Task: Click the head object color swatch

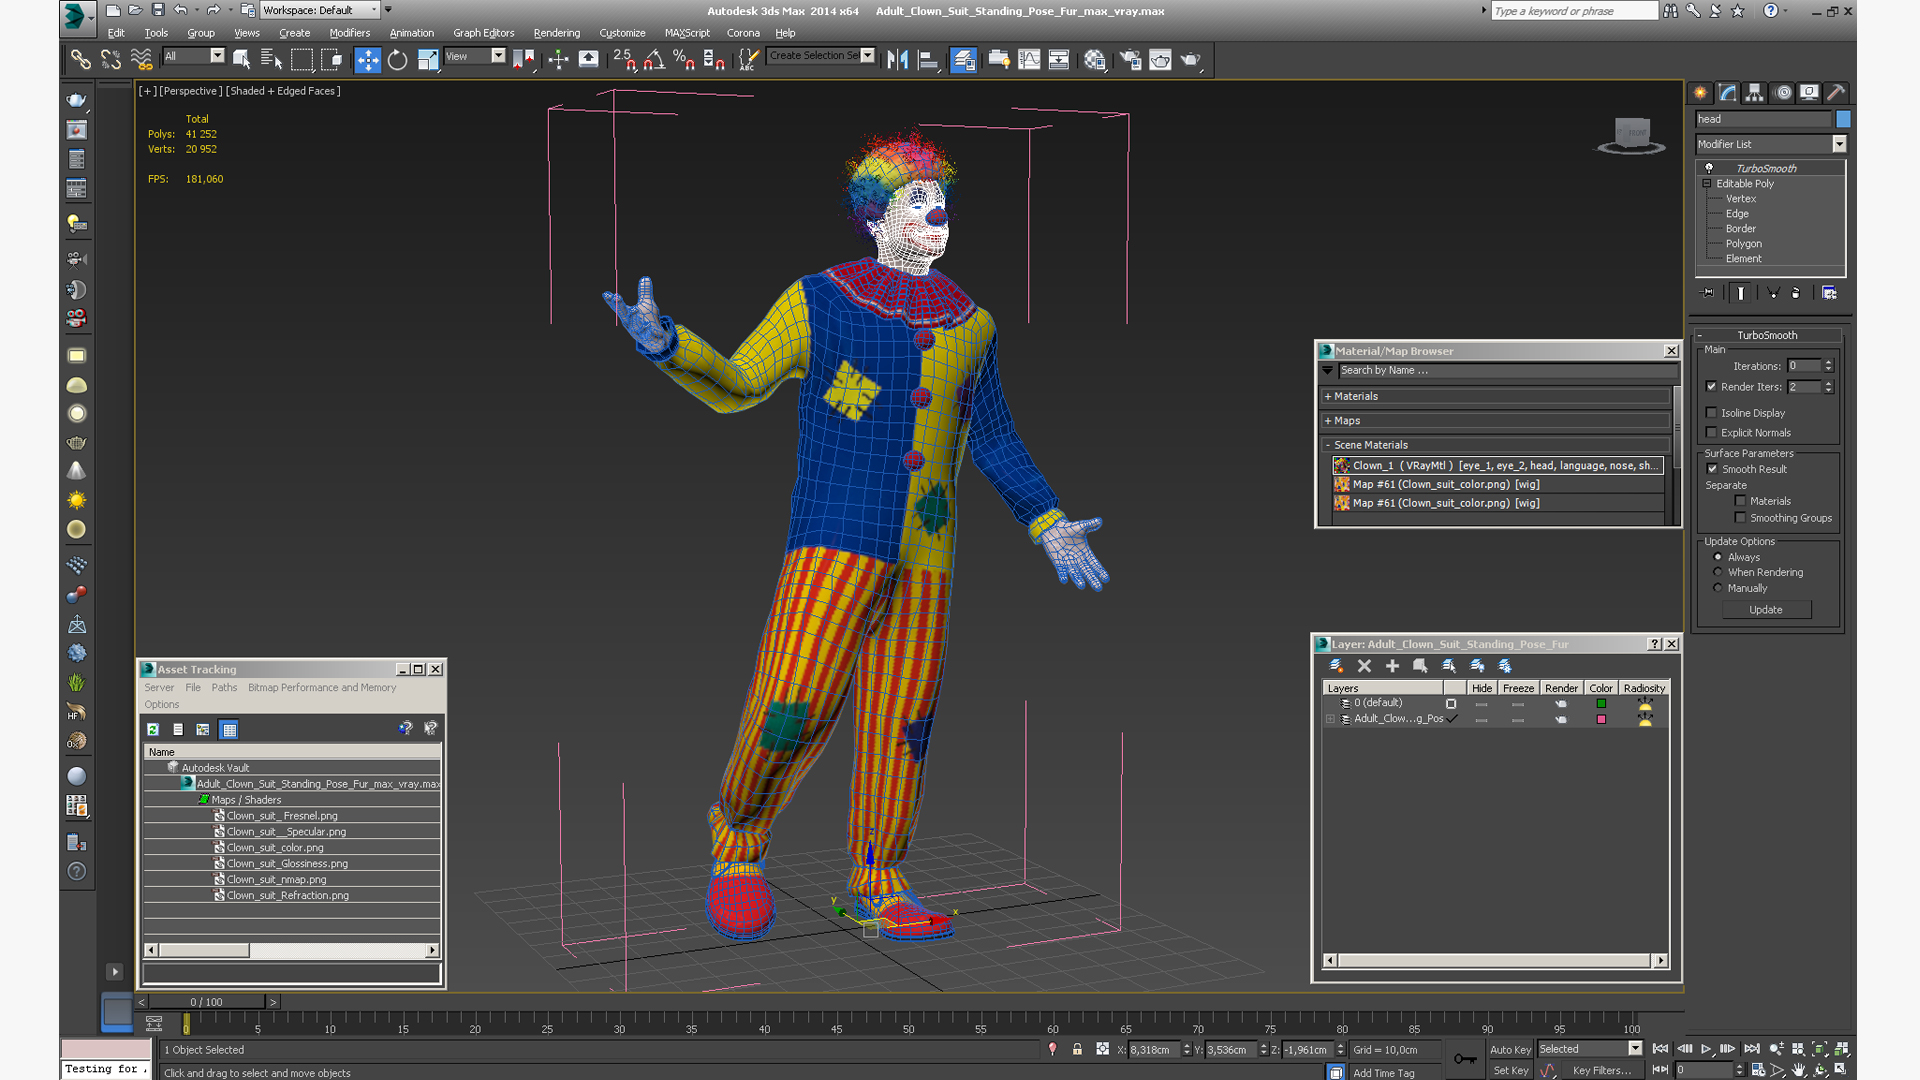Action: click(1843, 119)
